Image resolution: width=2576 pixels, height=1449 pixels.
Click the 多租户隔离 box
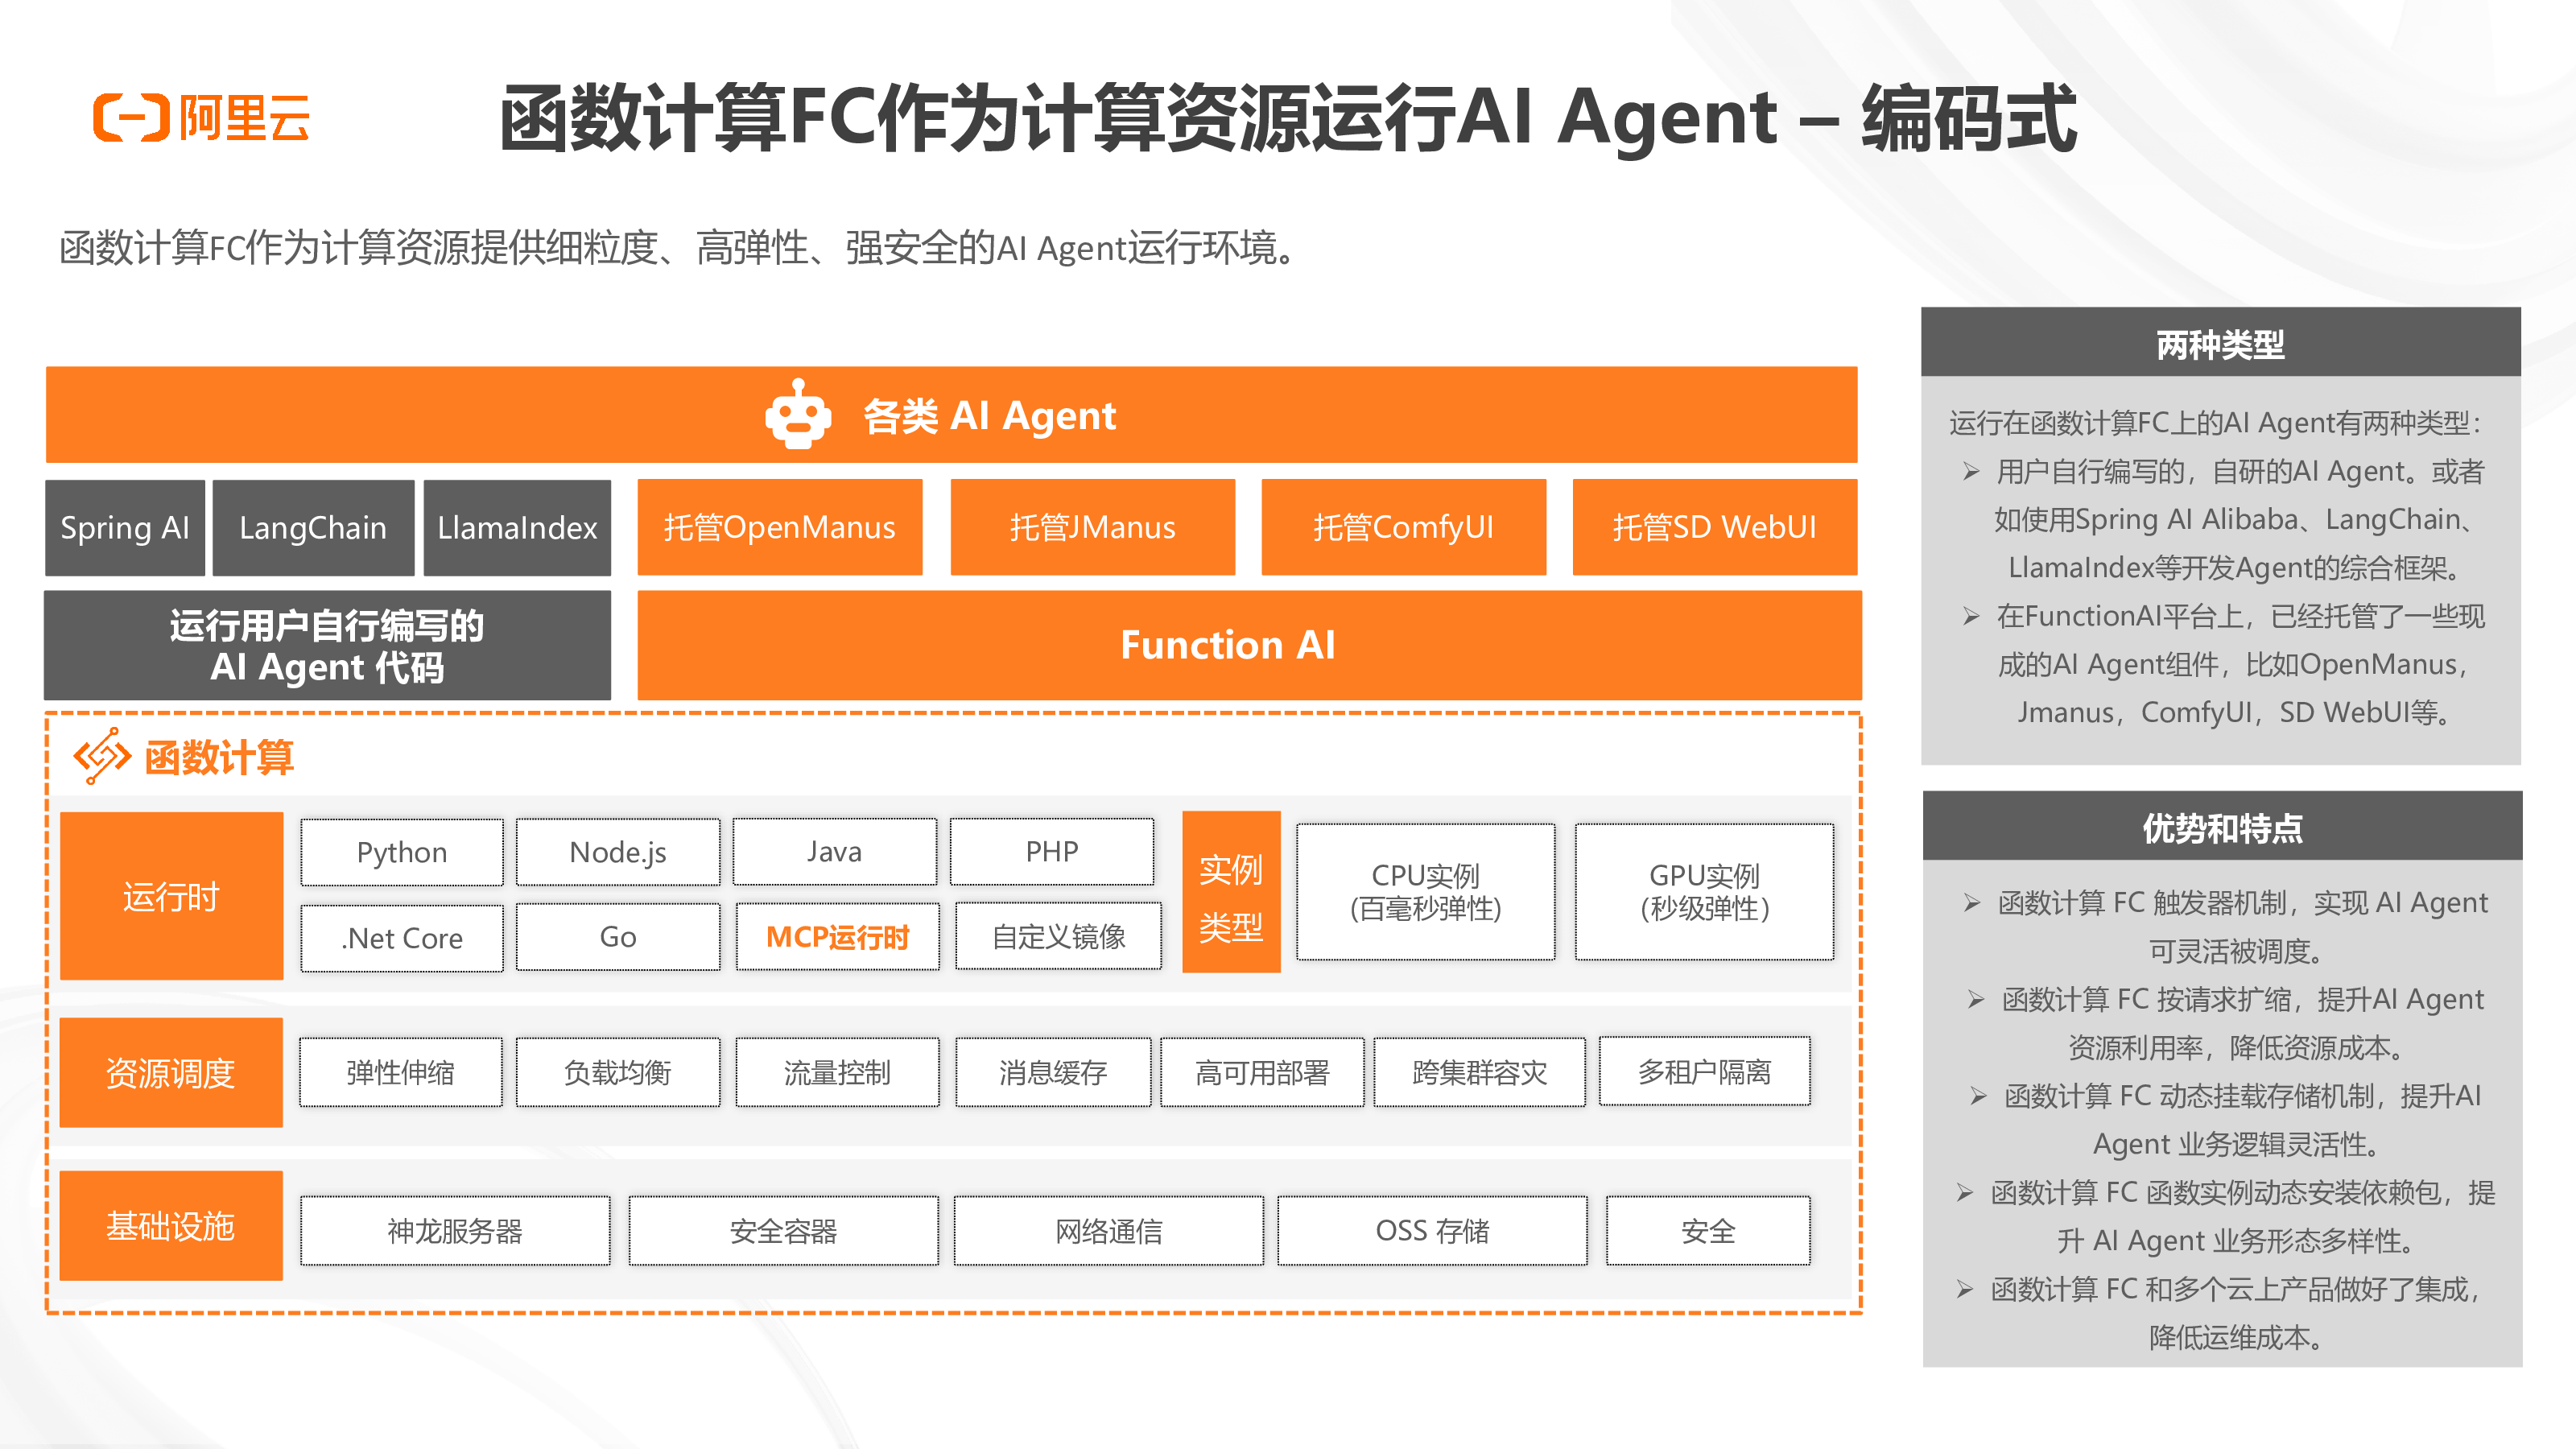click(1705, 1071)
